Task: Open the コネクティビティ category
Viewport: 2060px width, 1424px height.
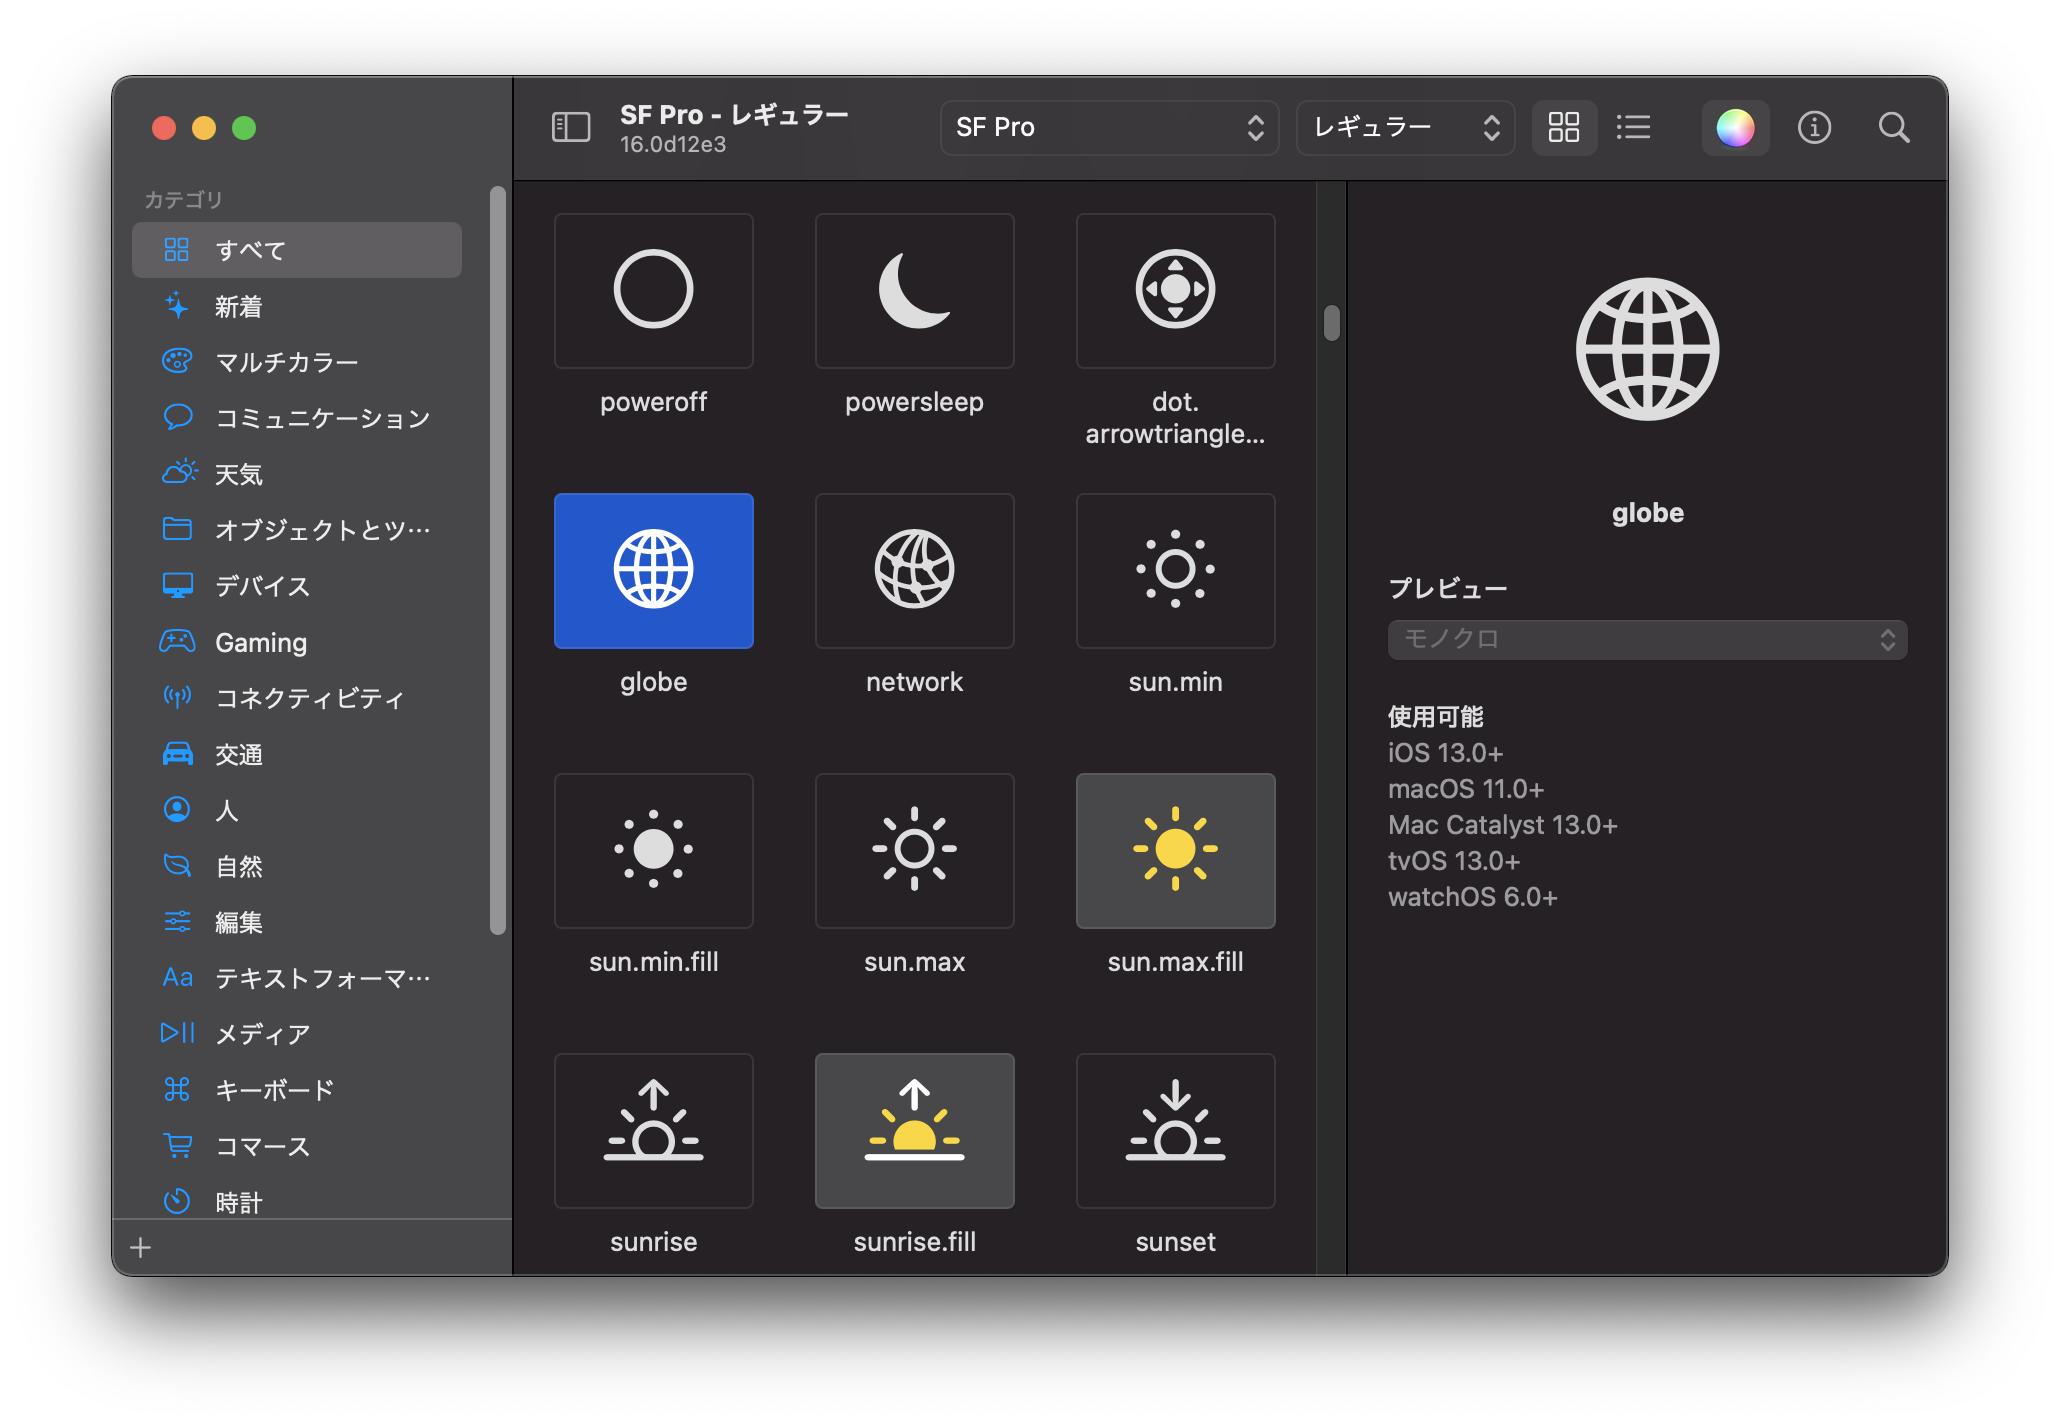Action: tap(309, 698)
